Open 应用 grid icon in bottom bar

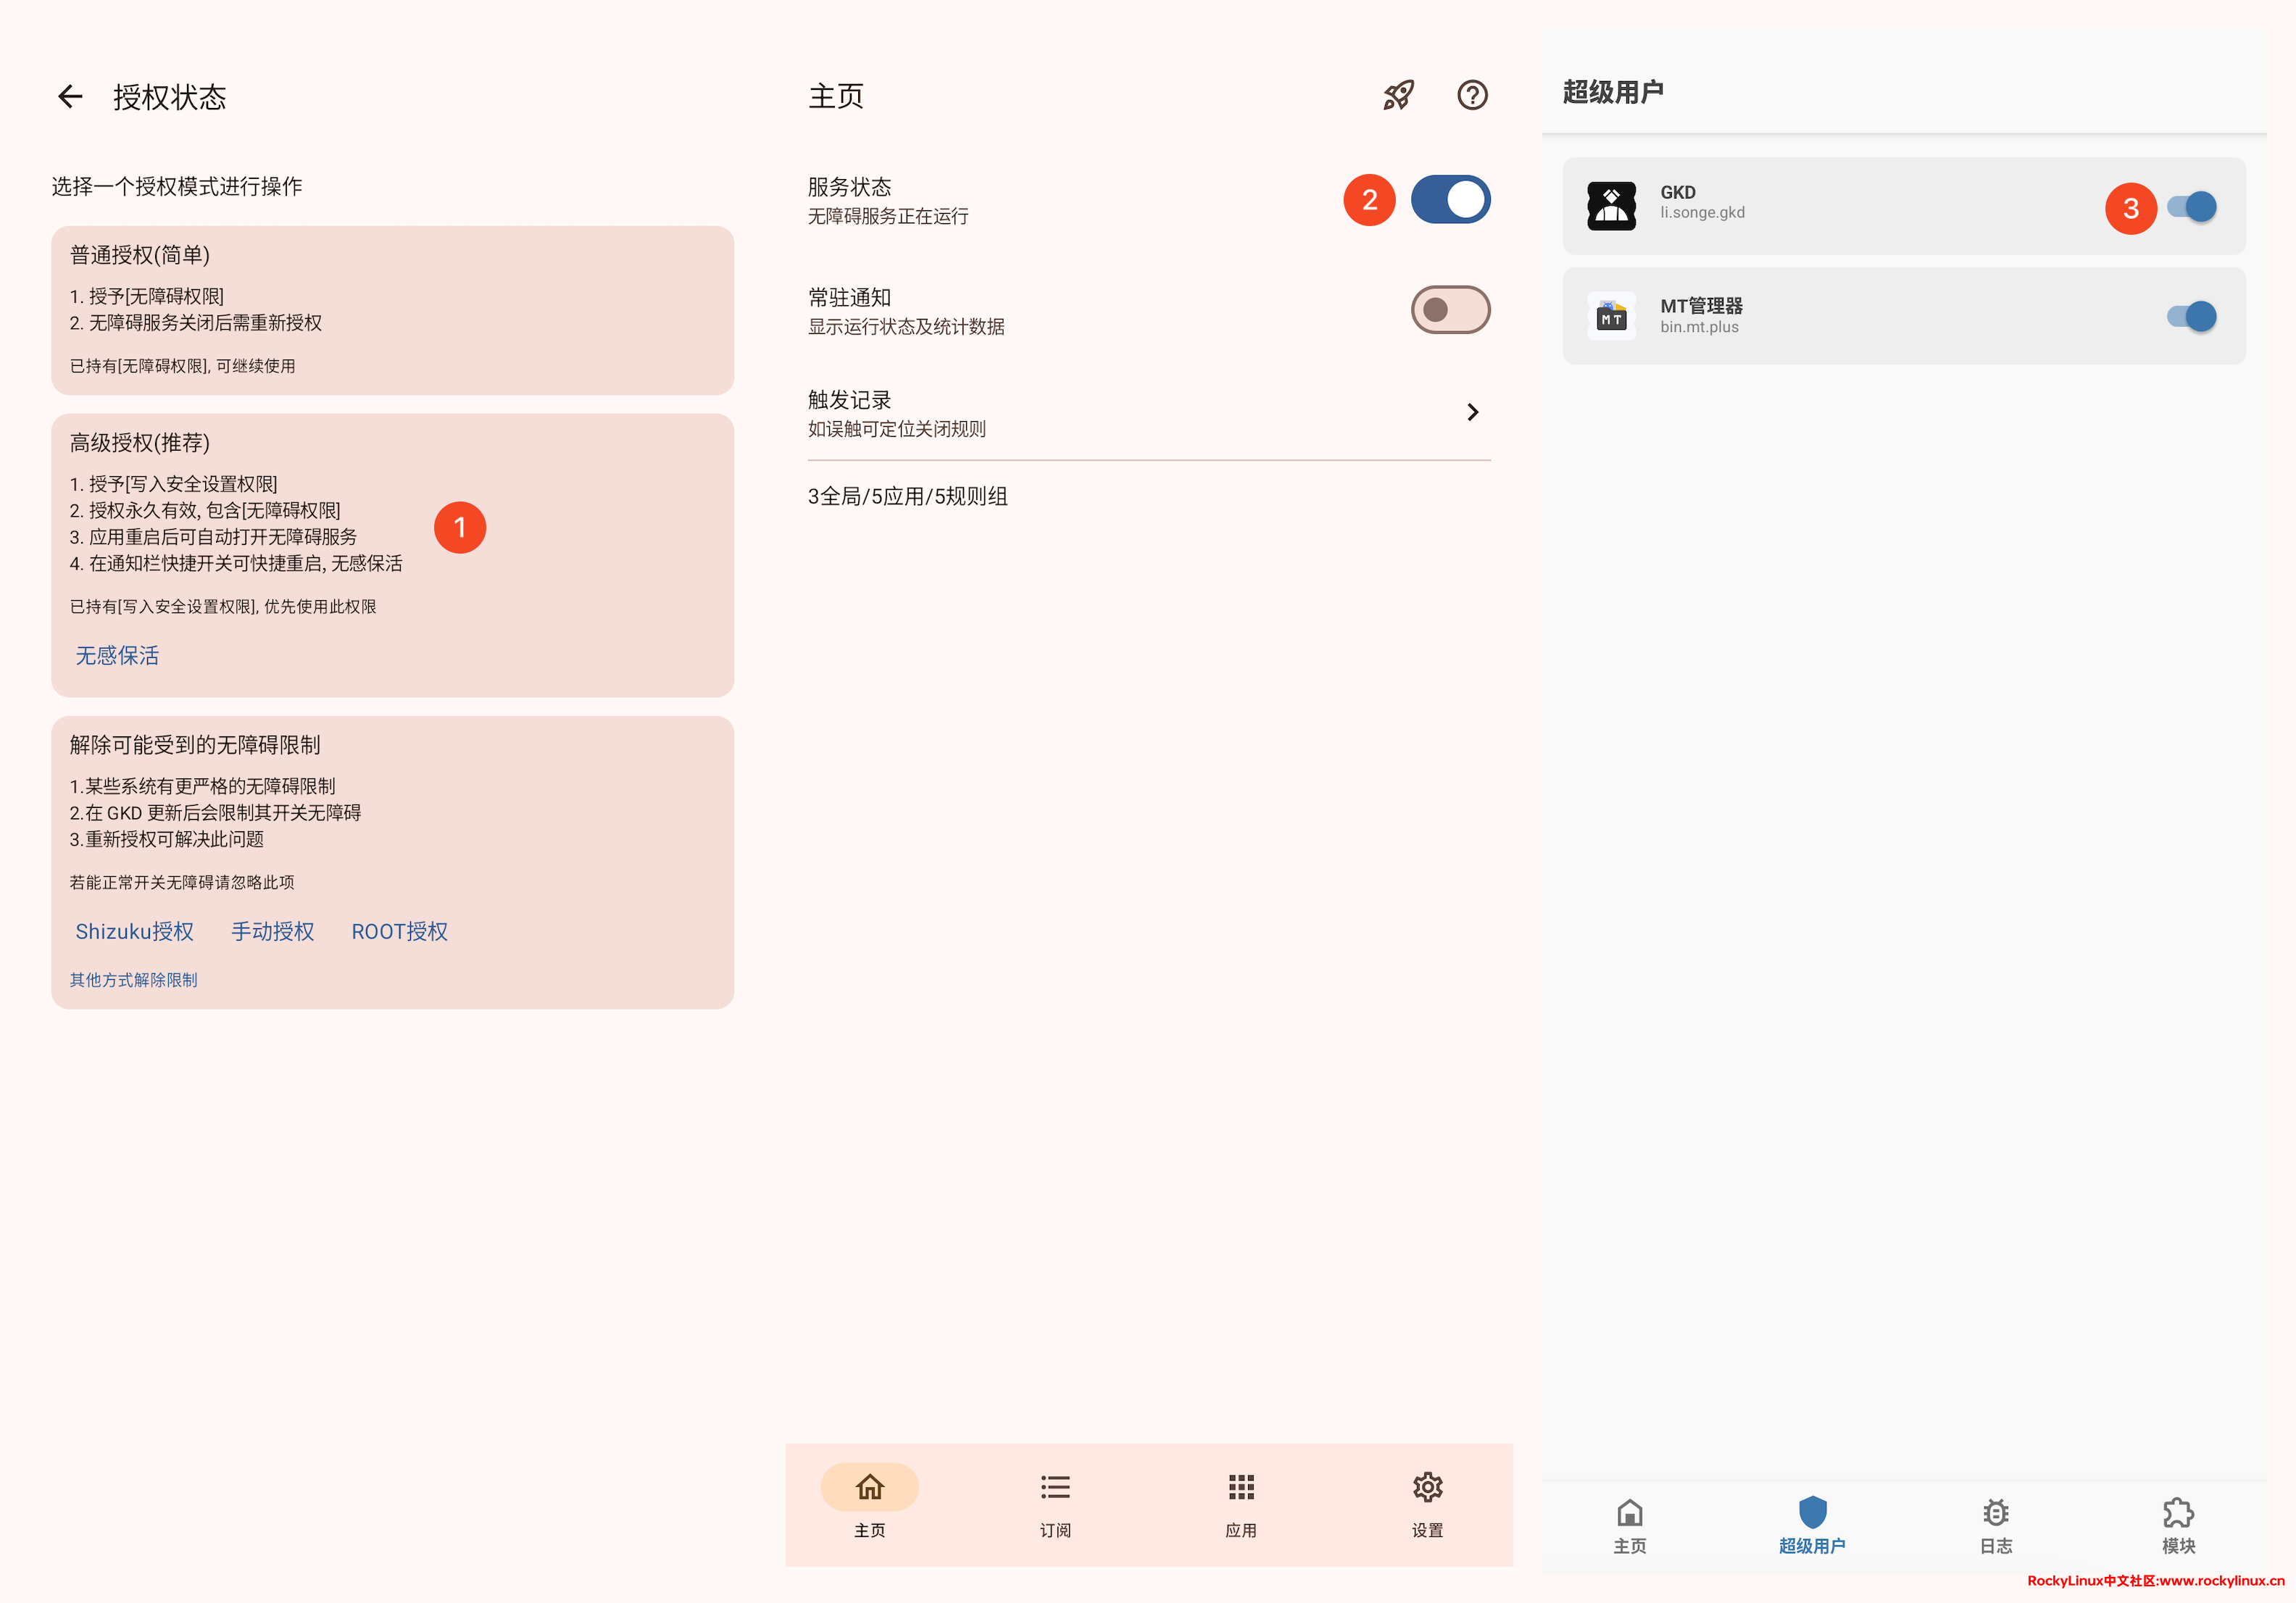pyautogui.click(x=1241, y=1488)
